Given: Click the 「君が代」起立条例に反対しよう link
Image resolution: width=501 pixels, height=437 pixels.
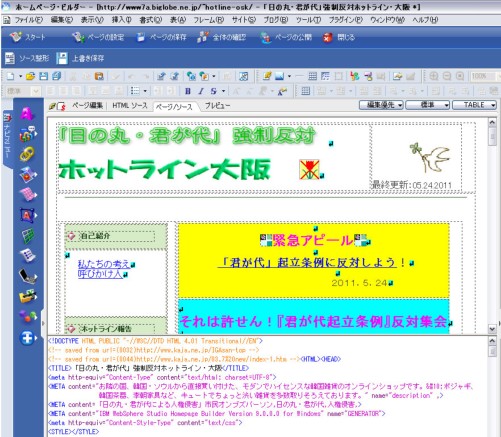Looking at the screenshot, I should (x=307, y=263).
